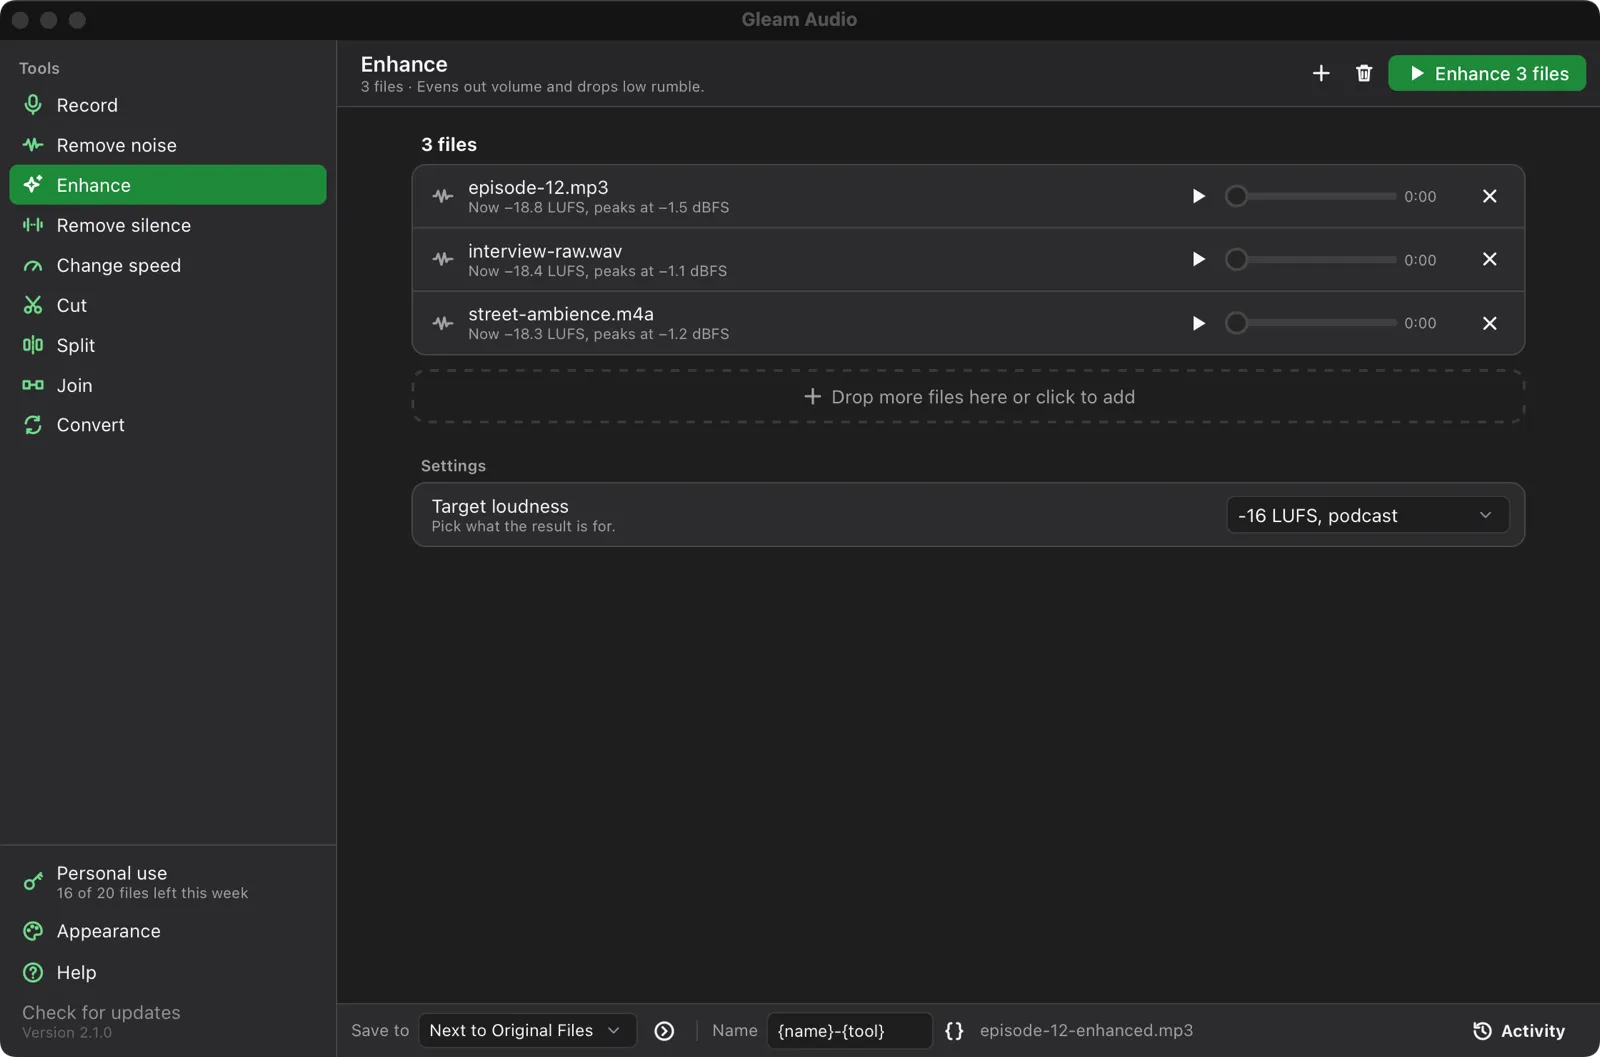Click the episode-12-enhanced.mp3 preview name

click(1086, 1030)
